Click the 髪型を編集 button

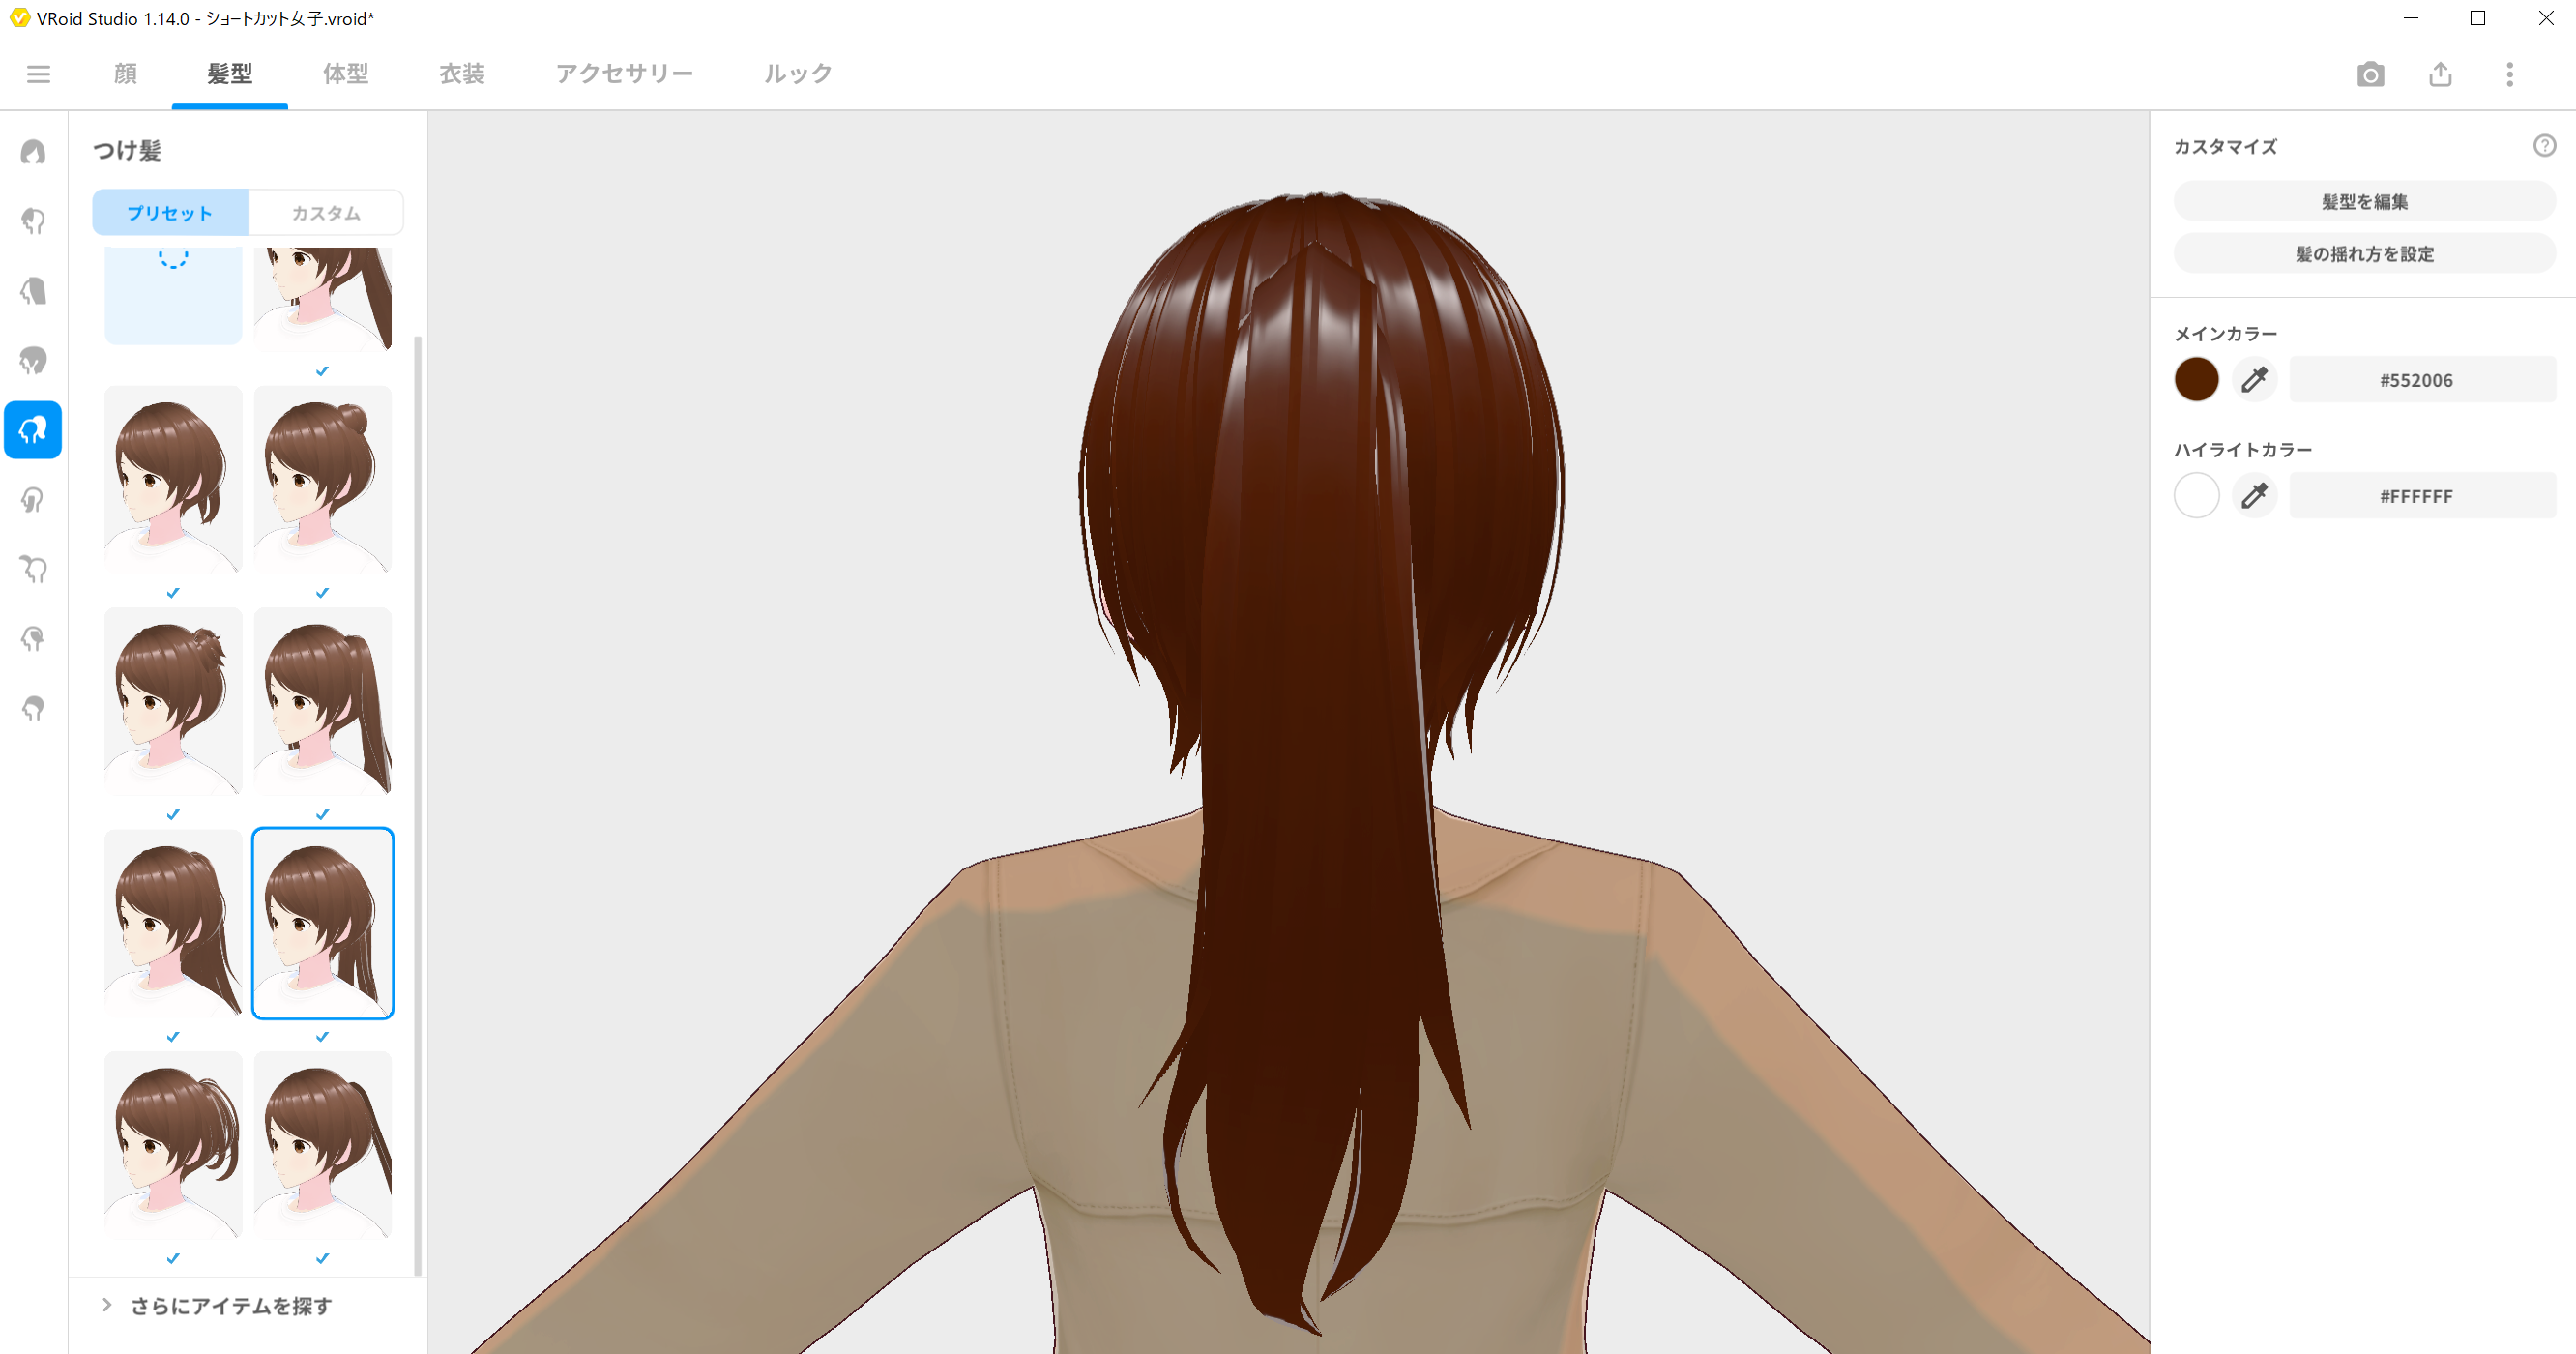point(2364,202)
